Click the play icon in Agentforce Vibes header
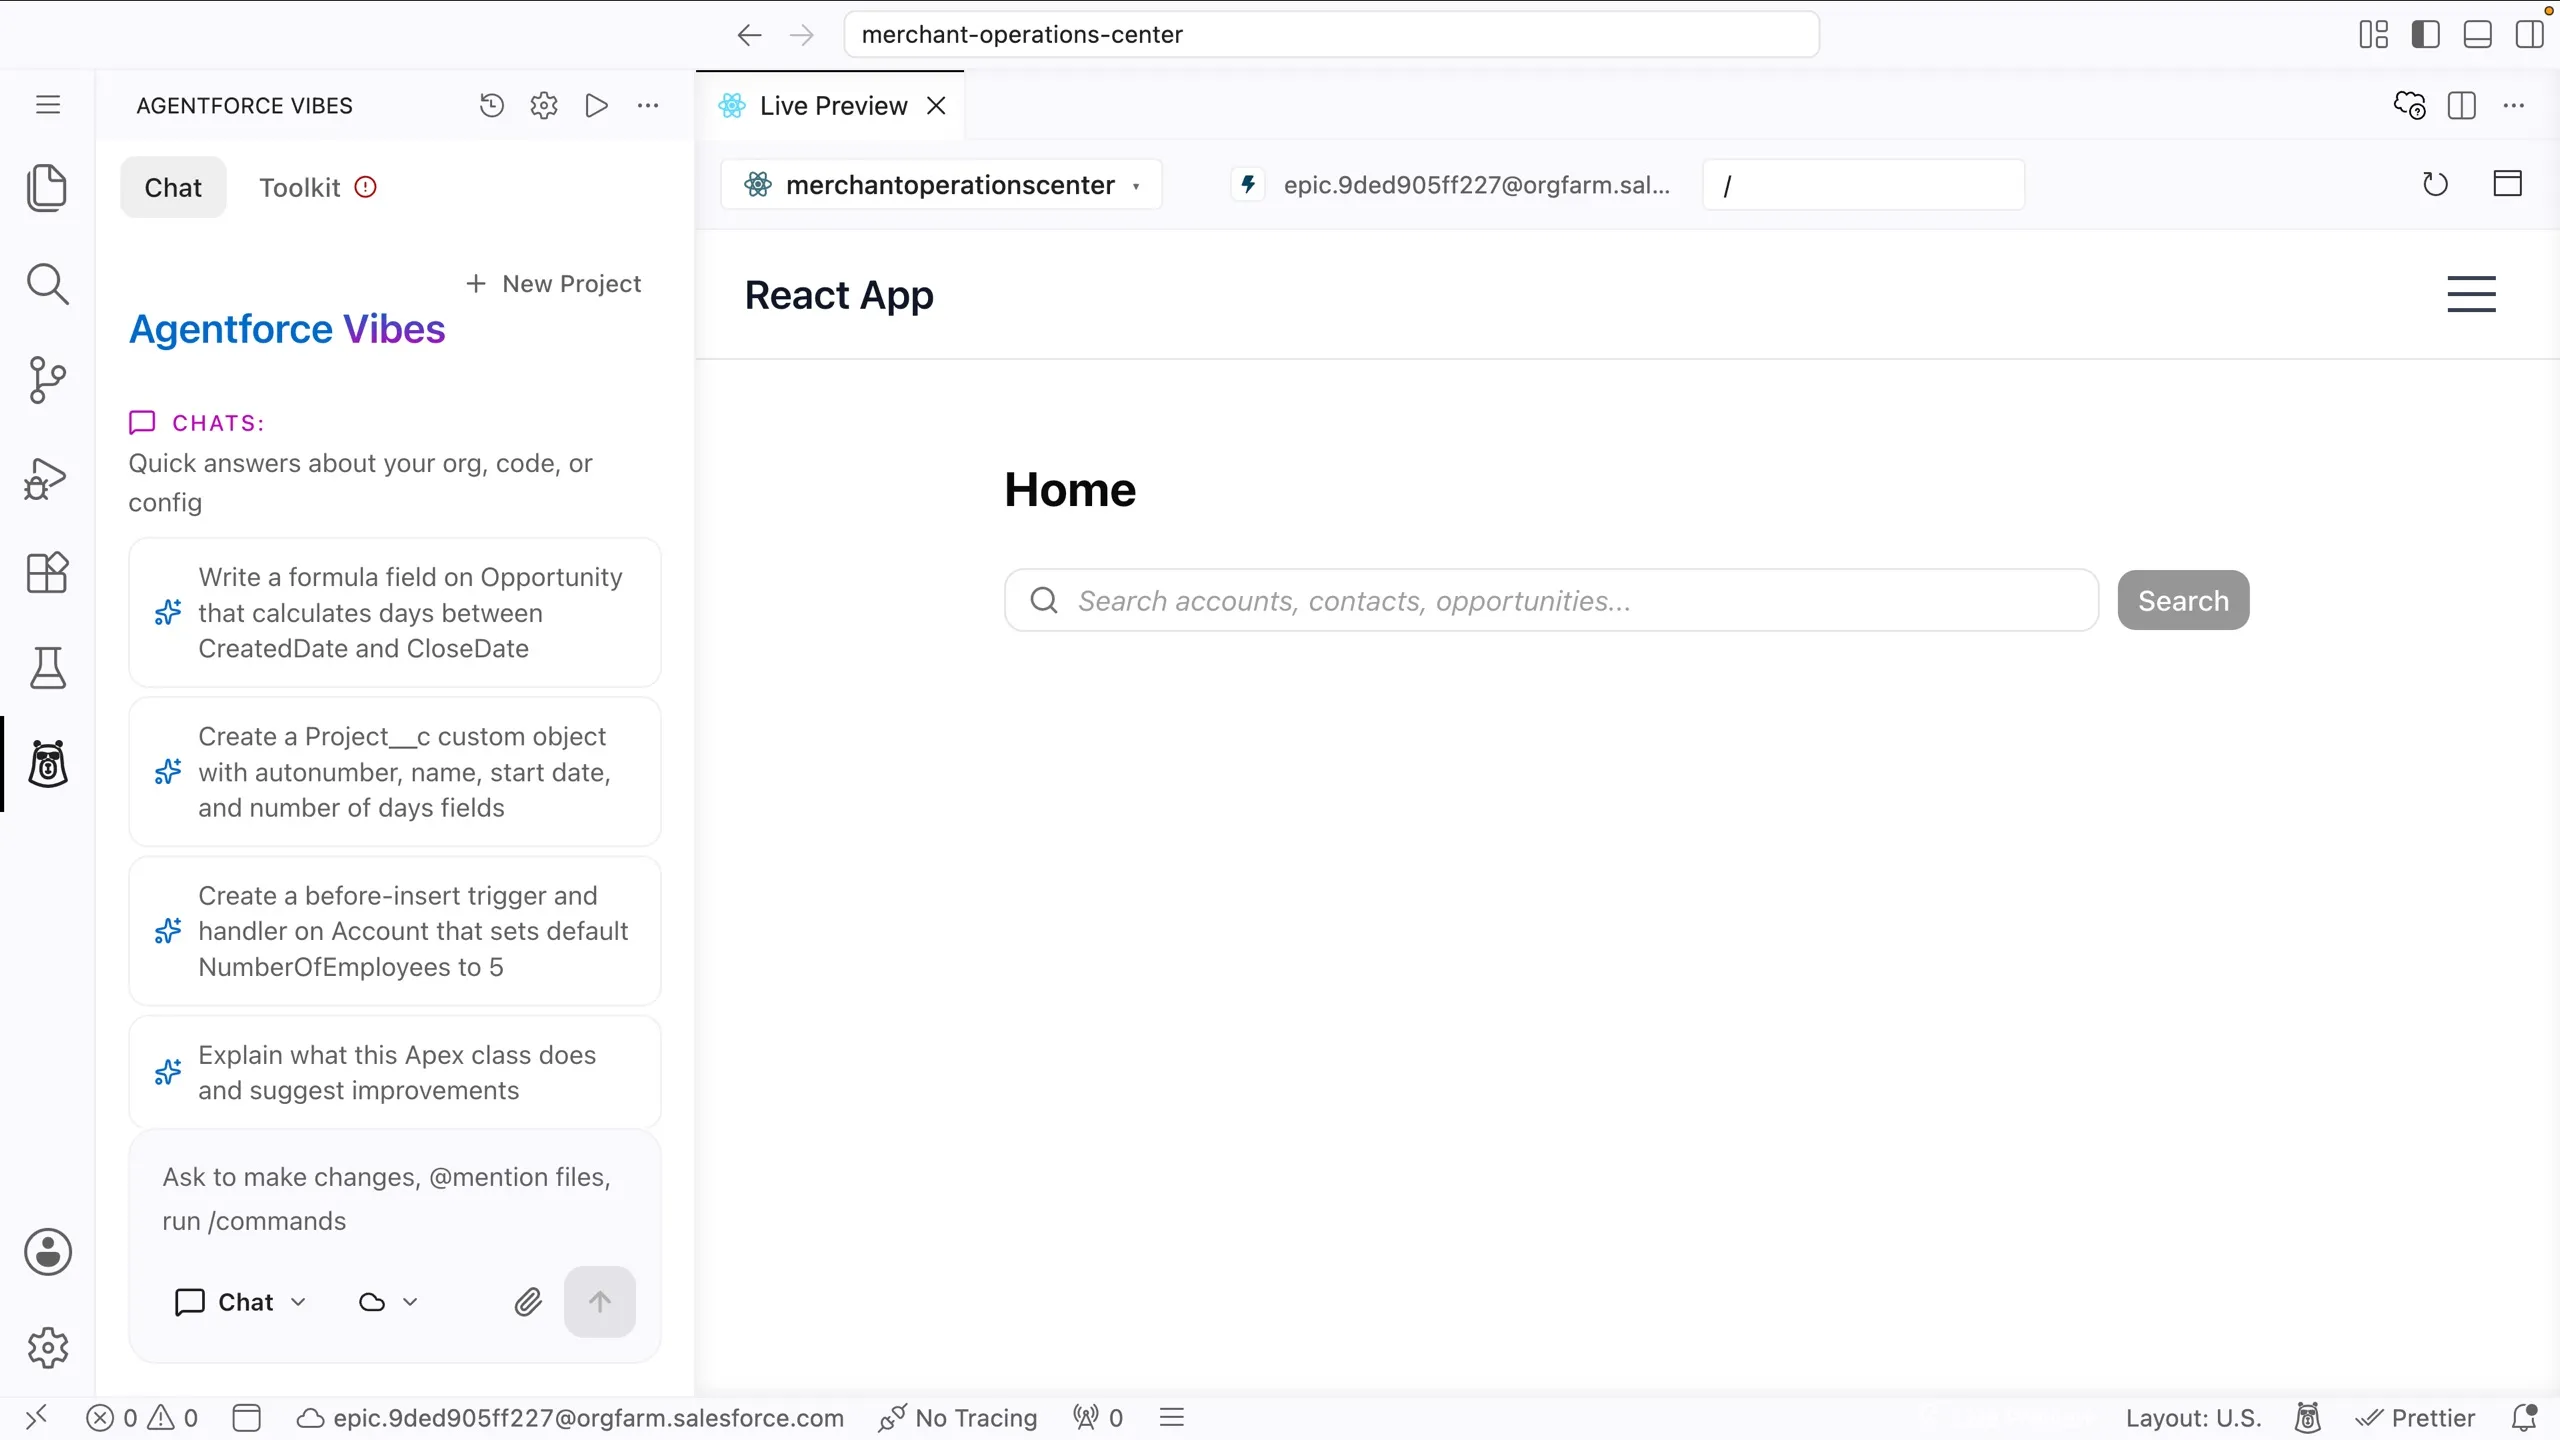Viewport: 2560px width, 1440px height. (596, 105)
